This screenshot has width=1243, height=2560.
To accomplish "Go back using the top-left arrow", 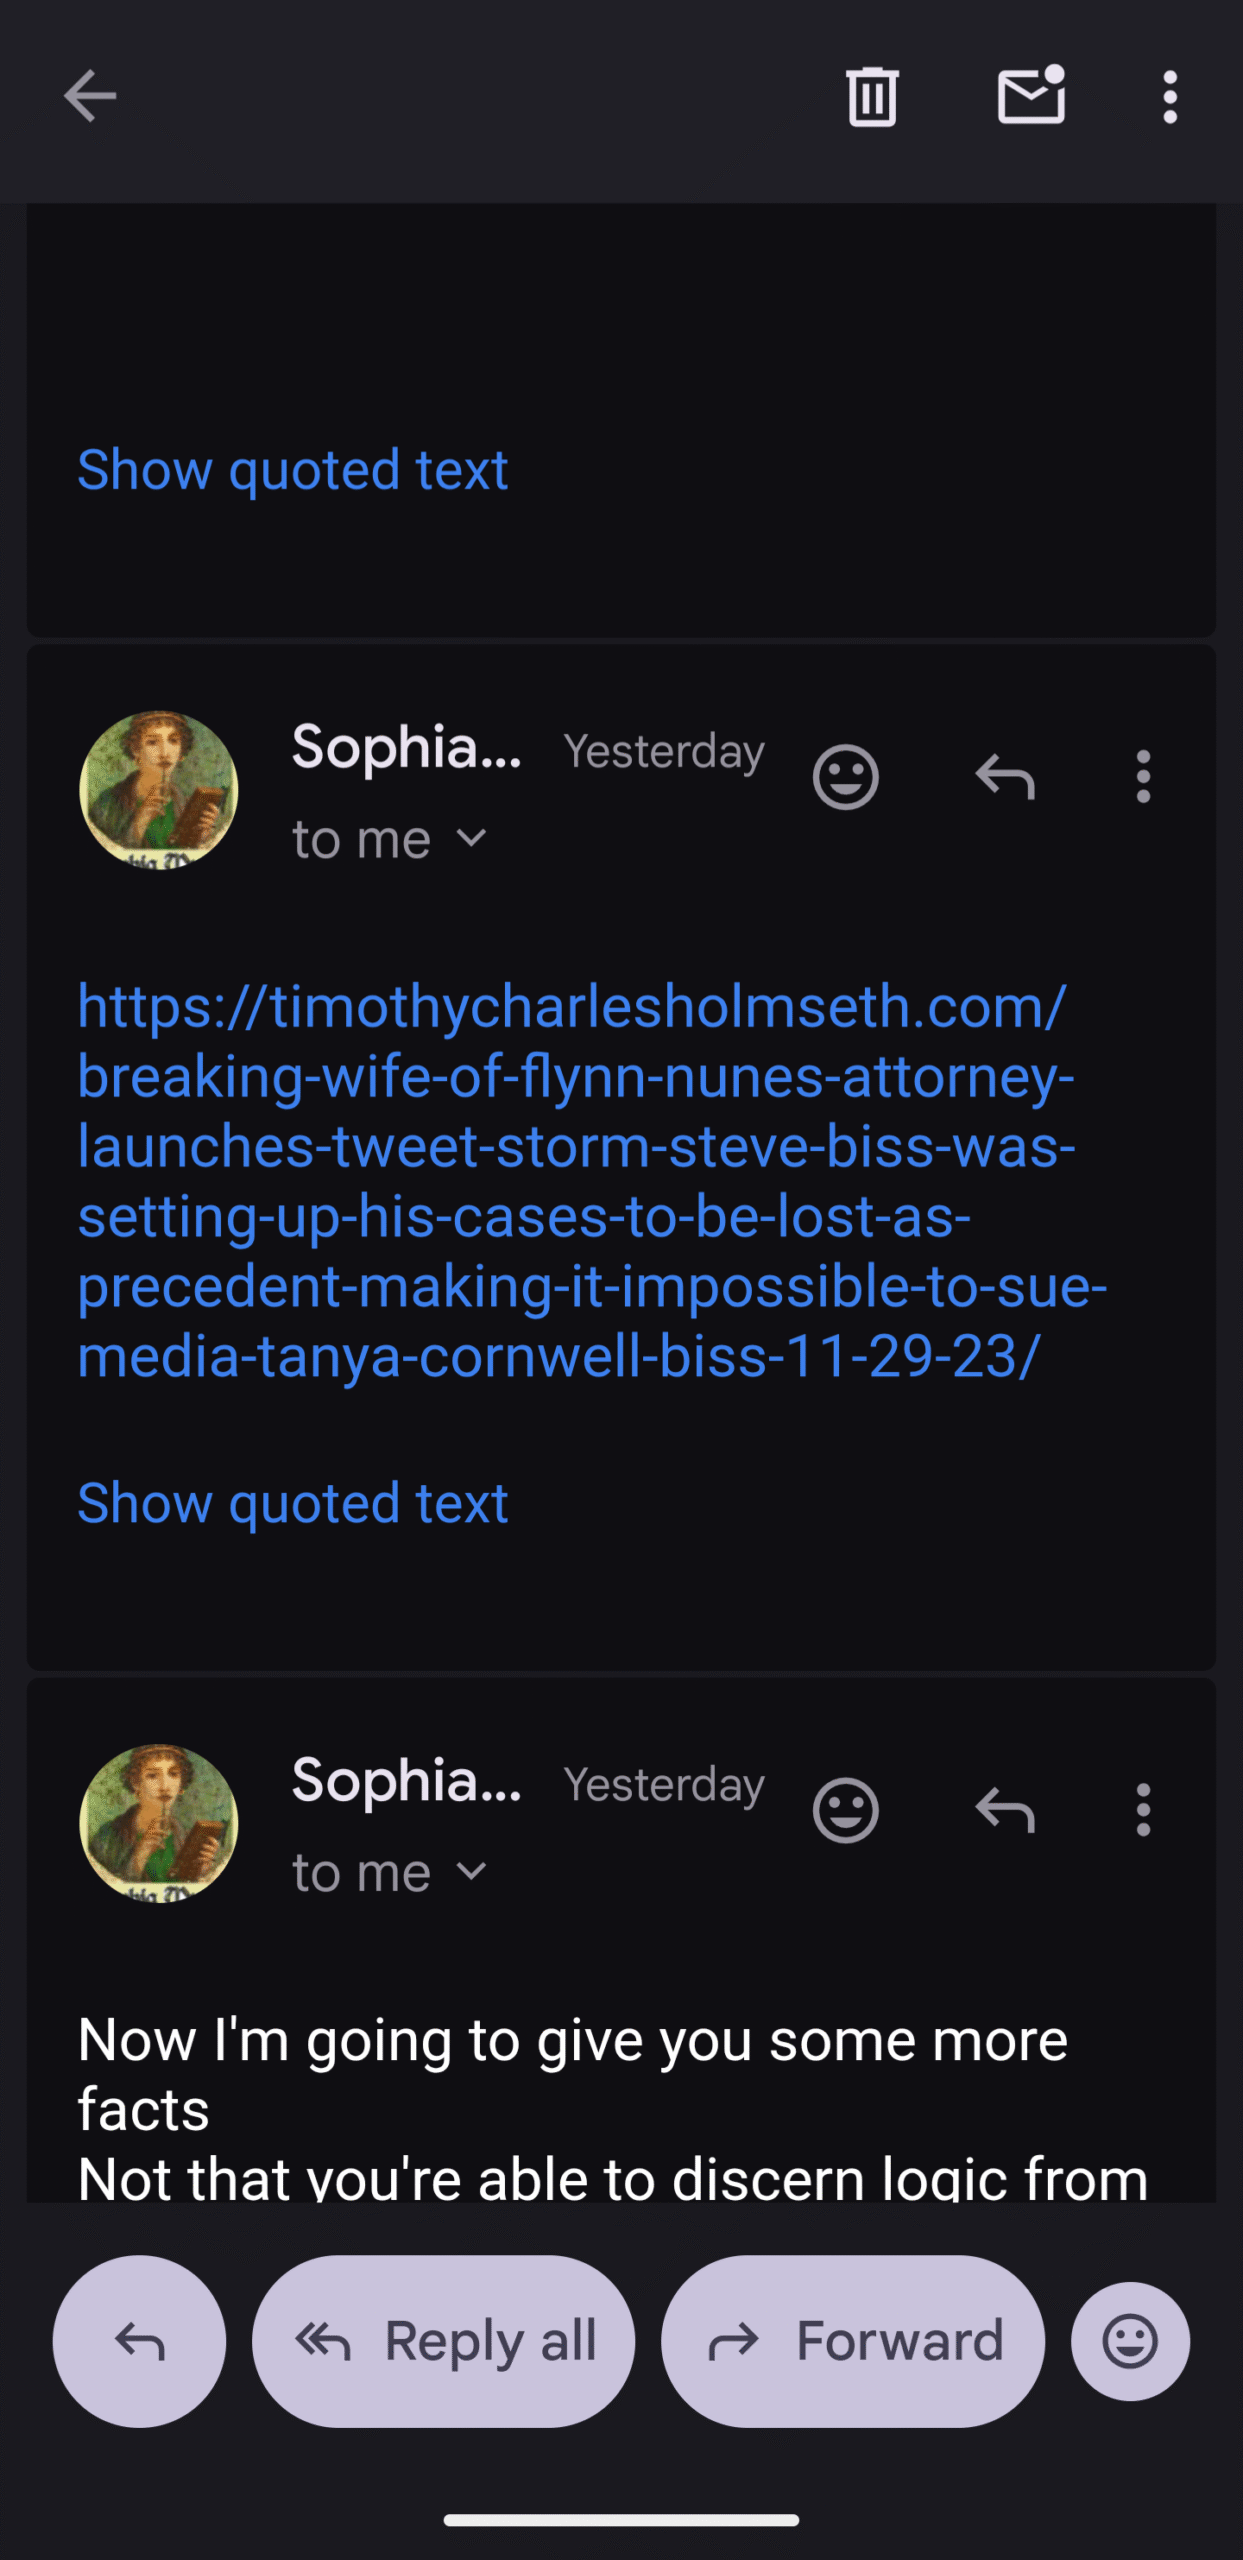I will [90, 96].
